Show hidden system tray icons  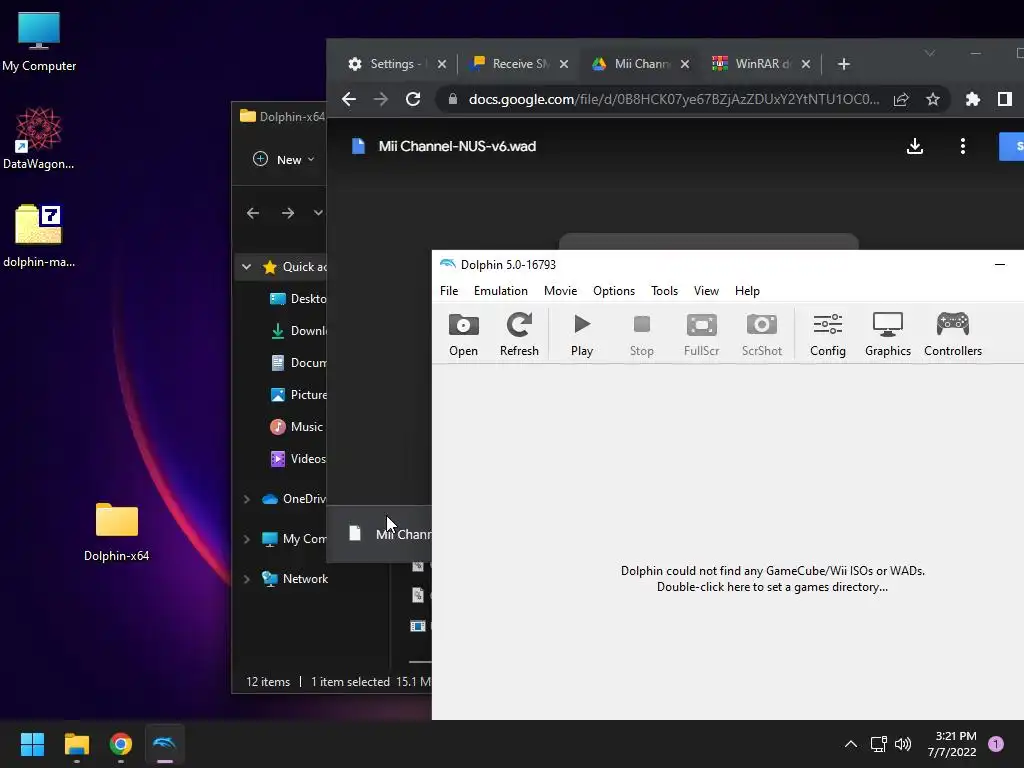click(x=851, y=744)
